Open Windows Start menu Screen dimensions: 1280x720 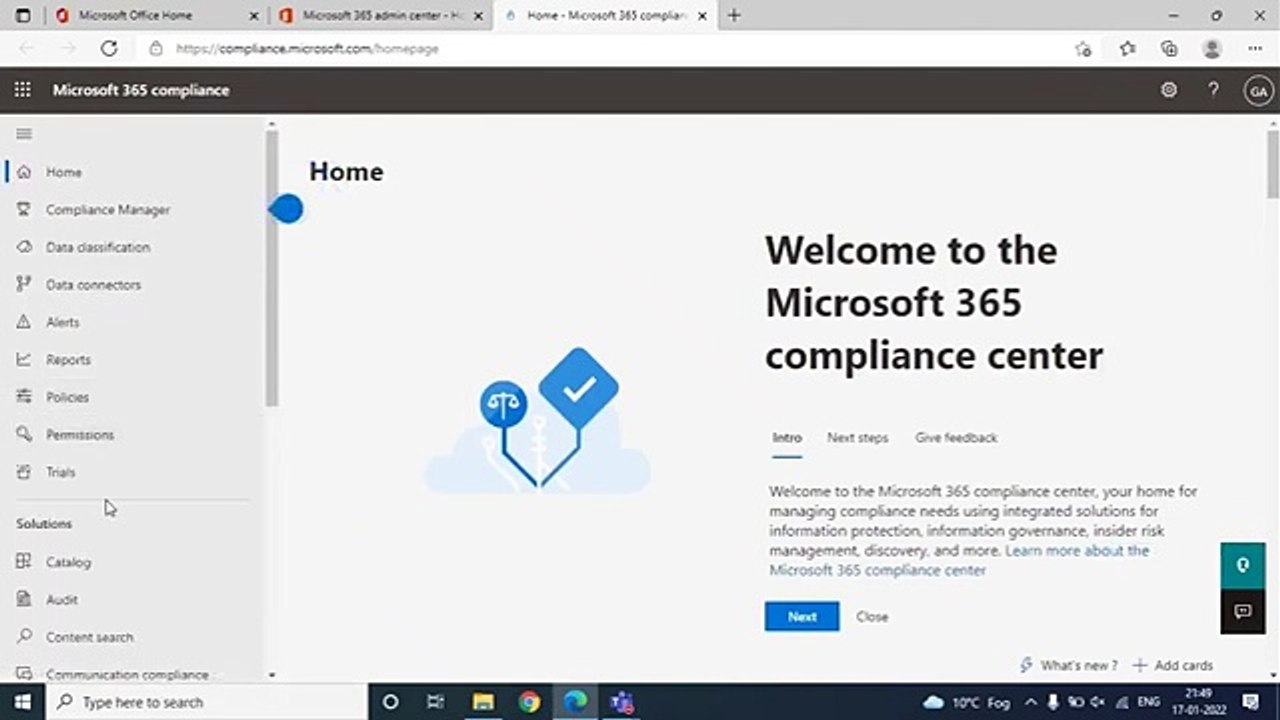coord(22,702)
